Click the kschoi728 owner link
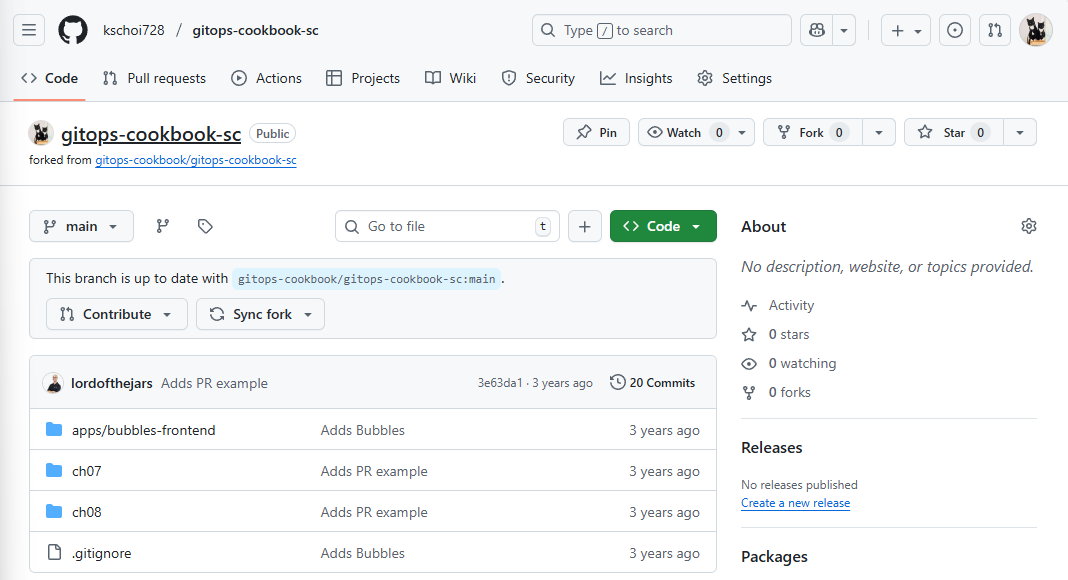 click(134, 30)
